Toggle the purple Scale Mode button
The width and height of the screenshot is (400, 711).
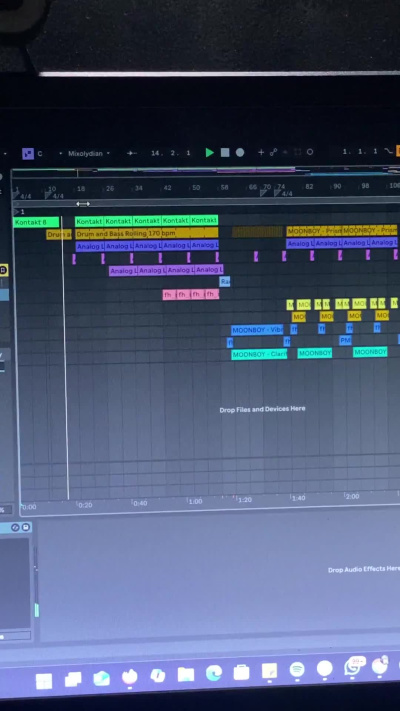click(28, 154)
